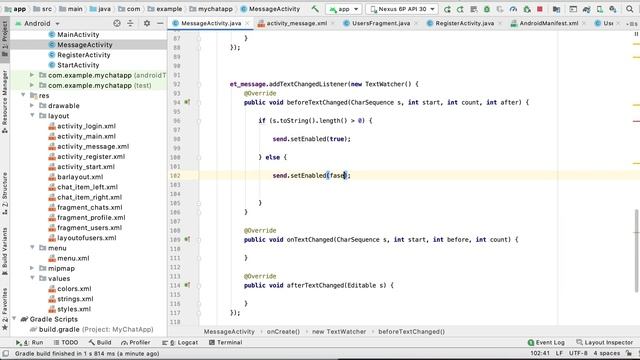Expand com.example.mychatapp (test) package
Screen dimensions: 640x360
click(x=32, y=85)
